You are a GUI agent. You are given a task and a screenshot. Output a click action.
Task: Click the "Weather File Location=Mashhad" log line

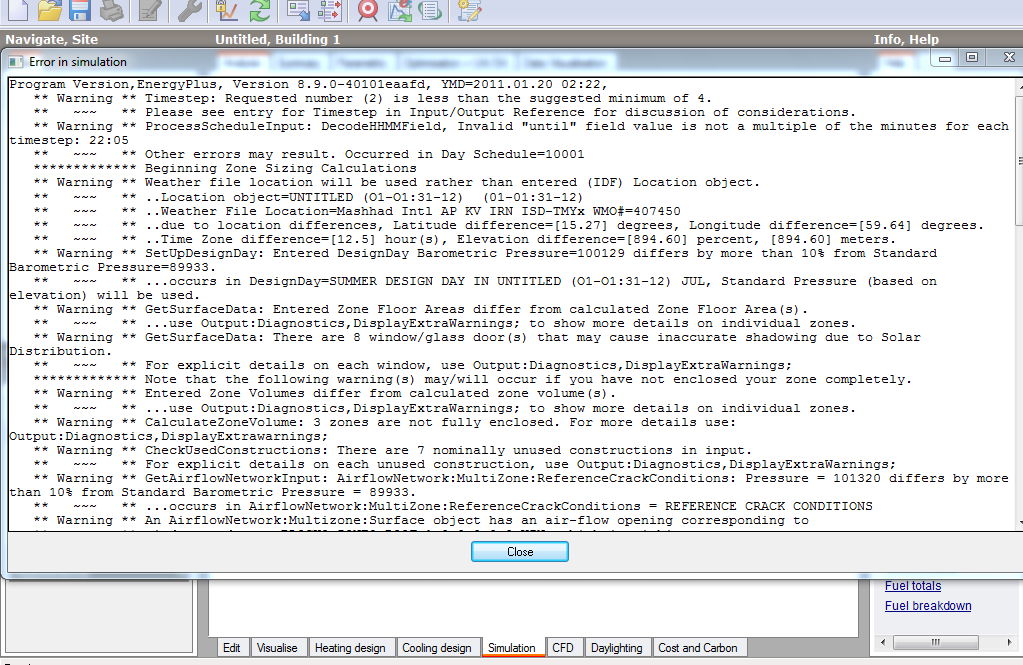click(x=357, y=211)
